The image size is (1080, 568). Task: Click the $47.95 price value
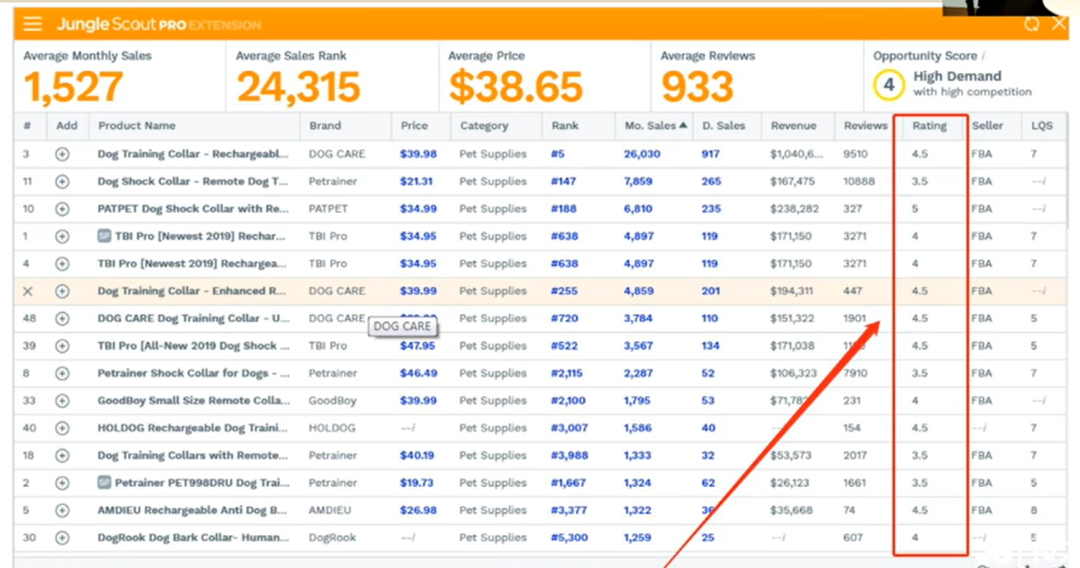click(x=417, y=346)
